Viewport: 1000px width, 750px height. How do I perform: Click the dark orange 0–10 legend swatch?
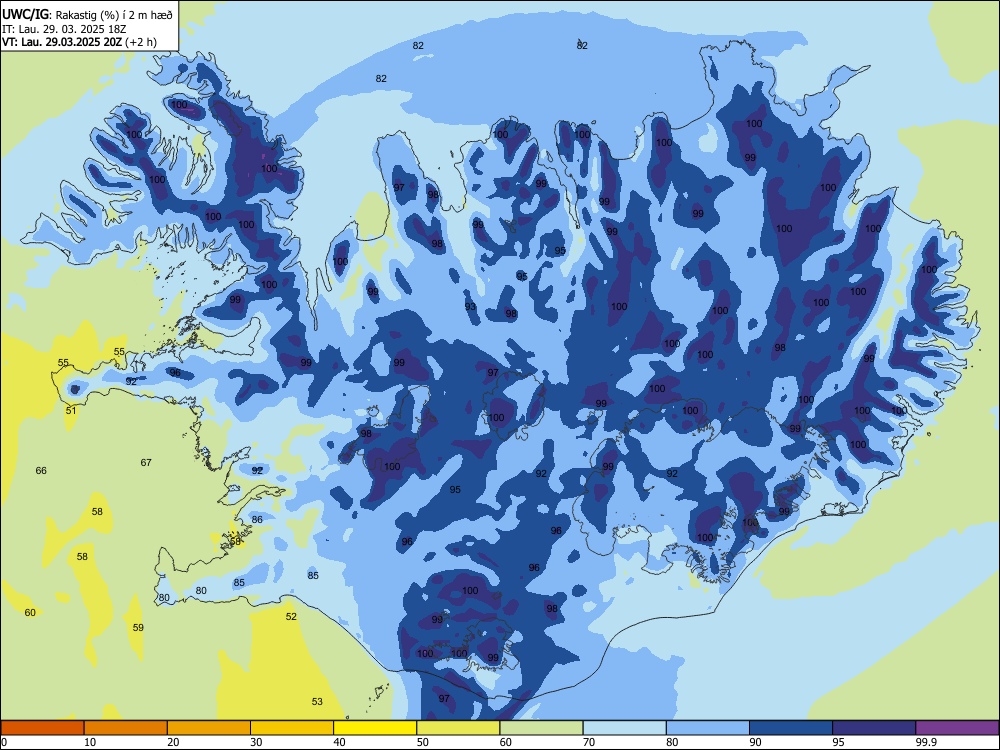(x=42, y=728)
